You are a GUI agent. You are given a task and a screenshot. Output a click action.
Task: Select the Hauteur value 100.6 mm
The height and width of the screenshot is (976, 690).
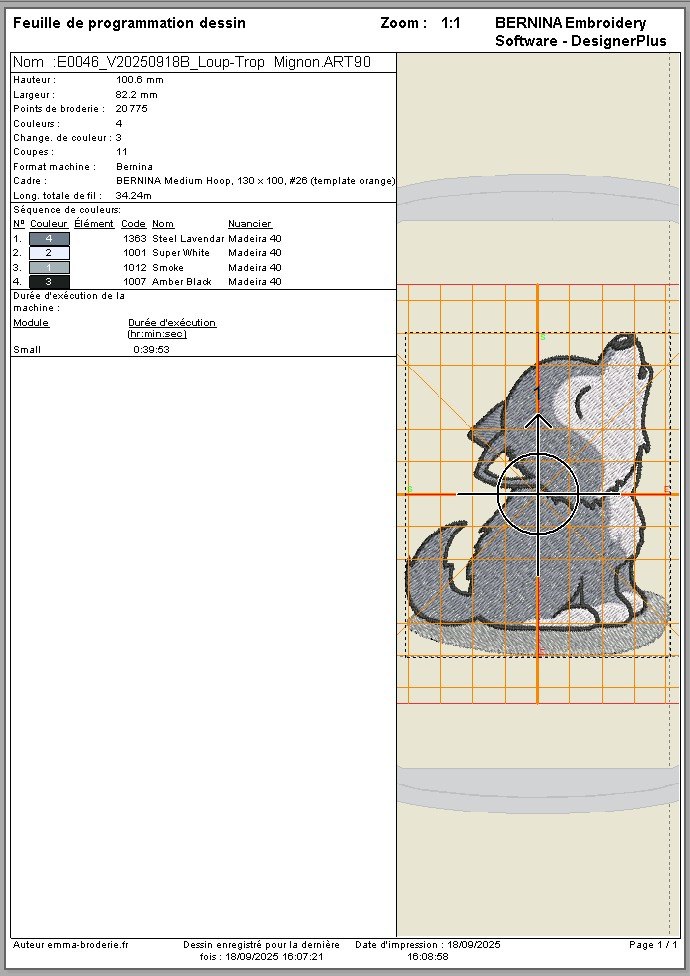click(139, 80)
